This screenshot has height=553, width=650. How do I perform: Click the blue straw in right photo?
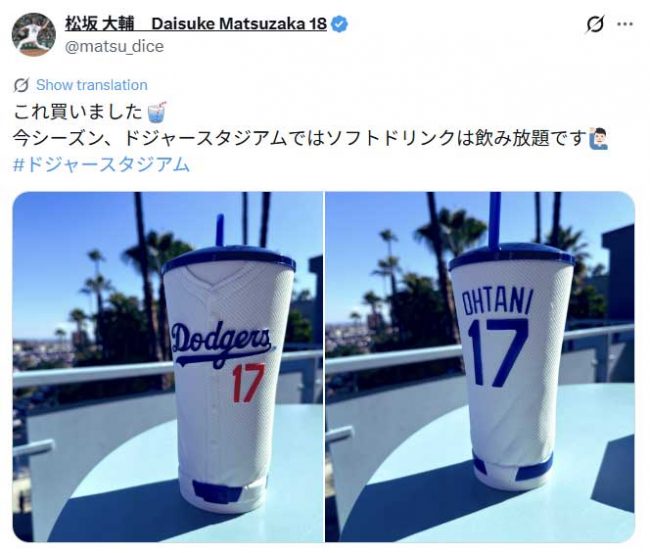click(x=495, y=221)
